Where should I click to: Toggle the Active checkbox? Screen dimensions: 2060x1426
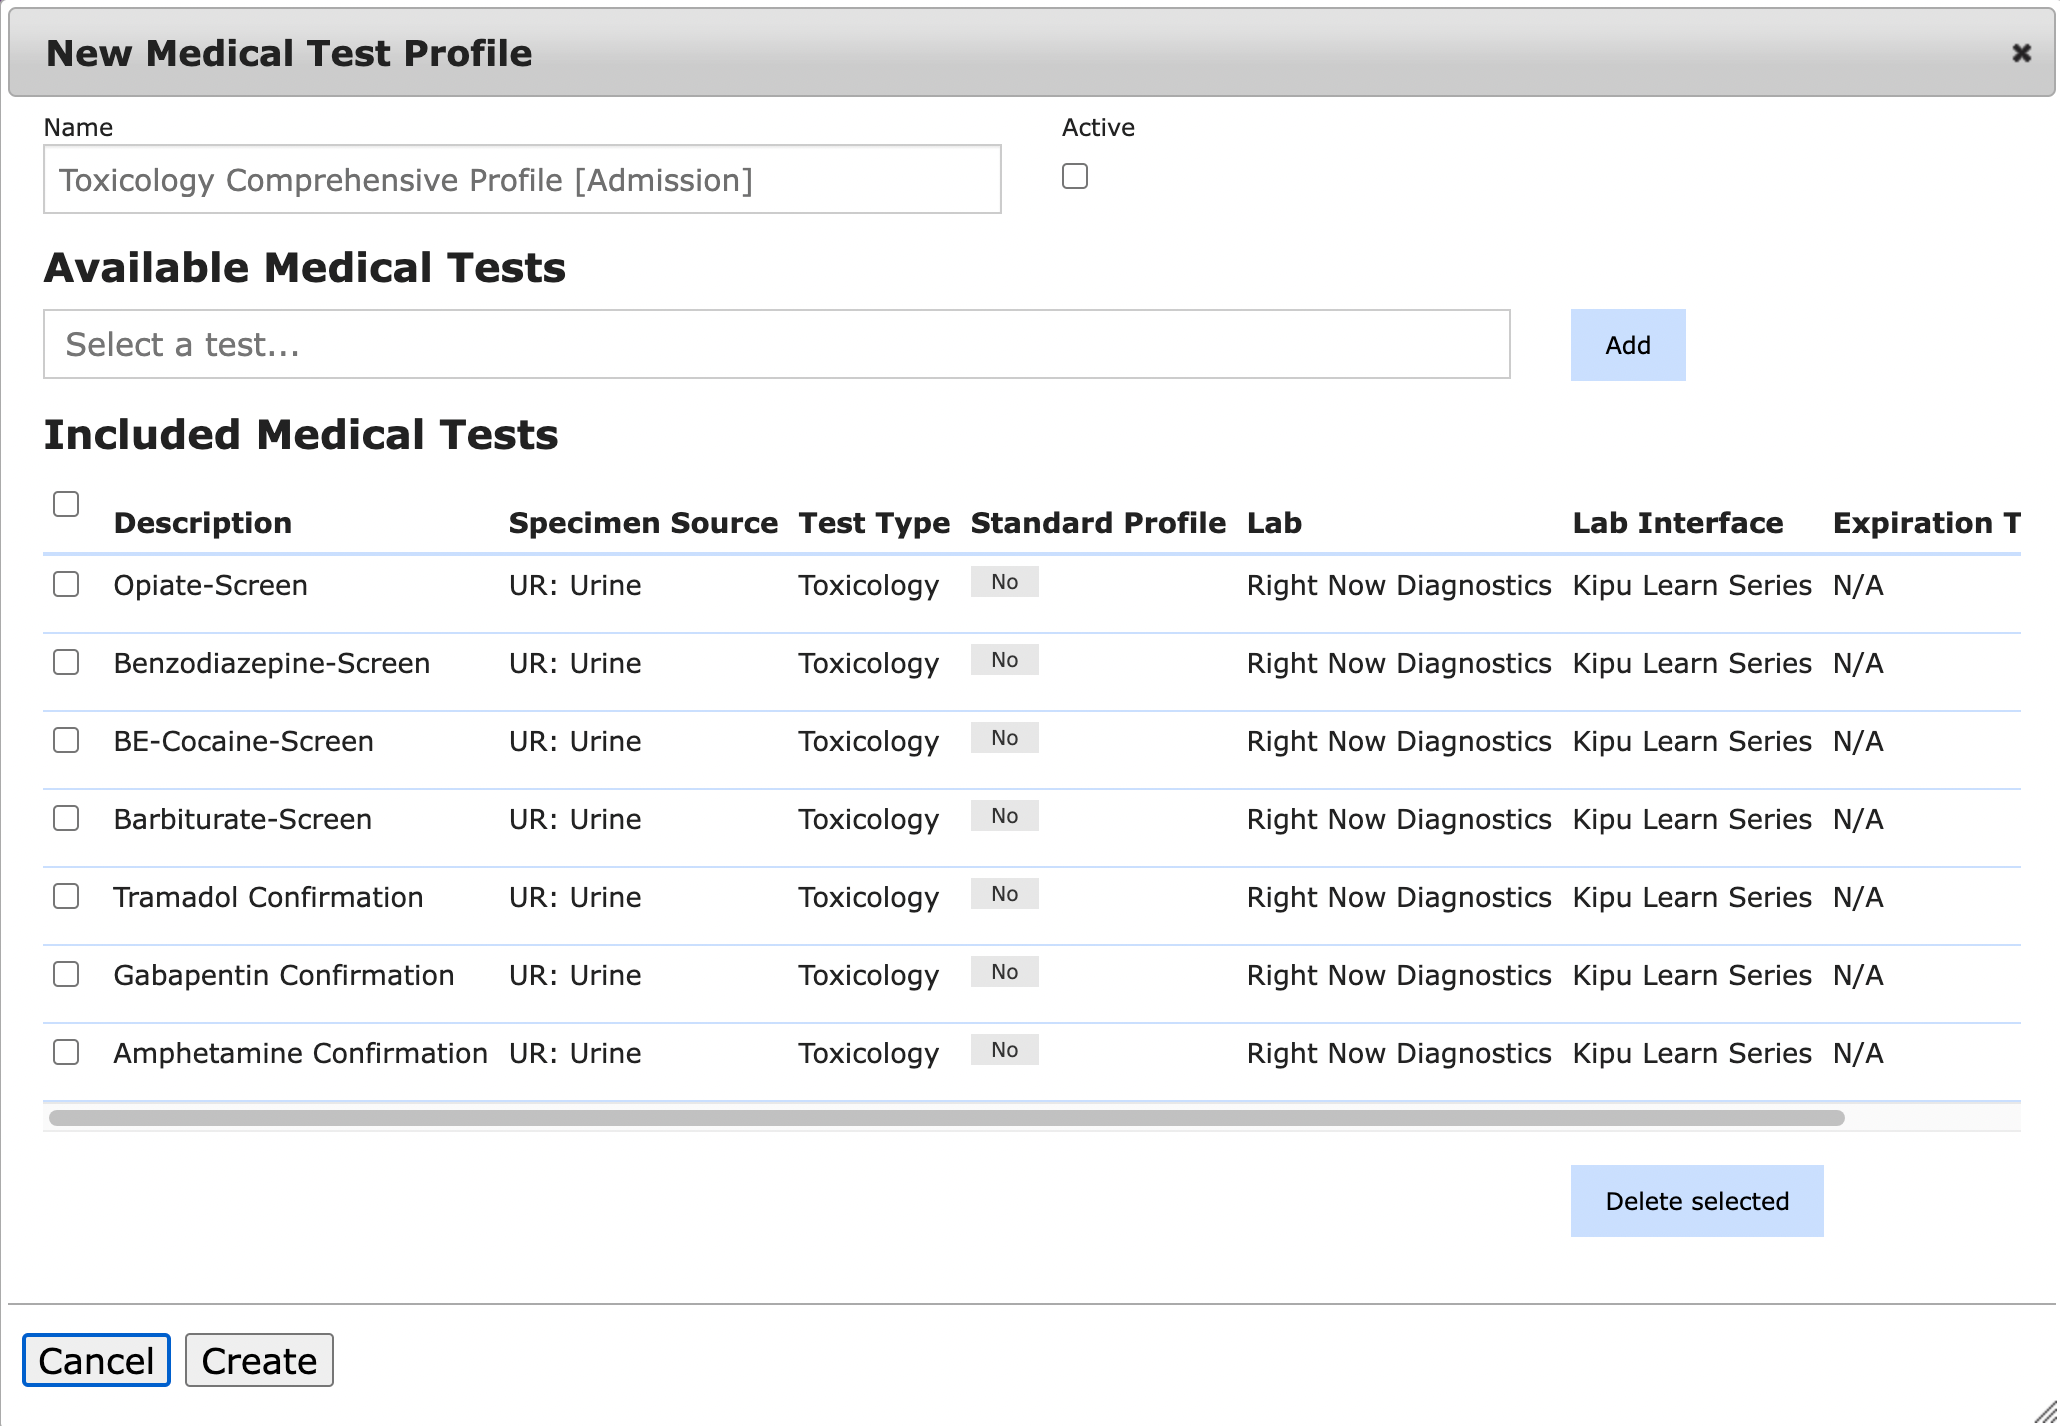(1075, 177)
